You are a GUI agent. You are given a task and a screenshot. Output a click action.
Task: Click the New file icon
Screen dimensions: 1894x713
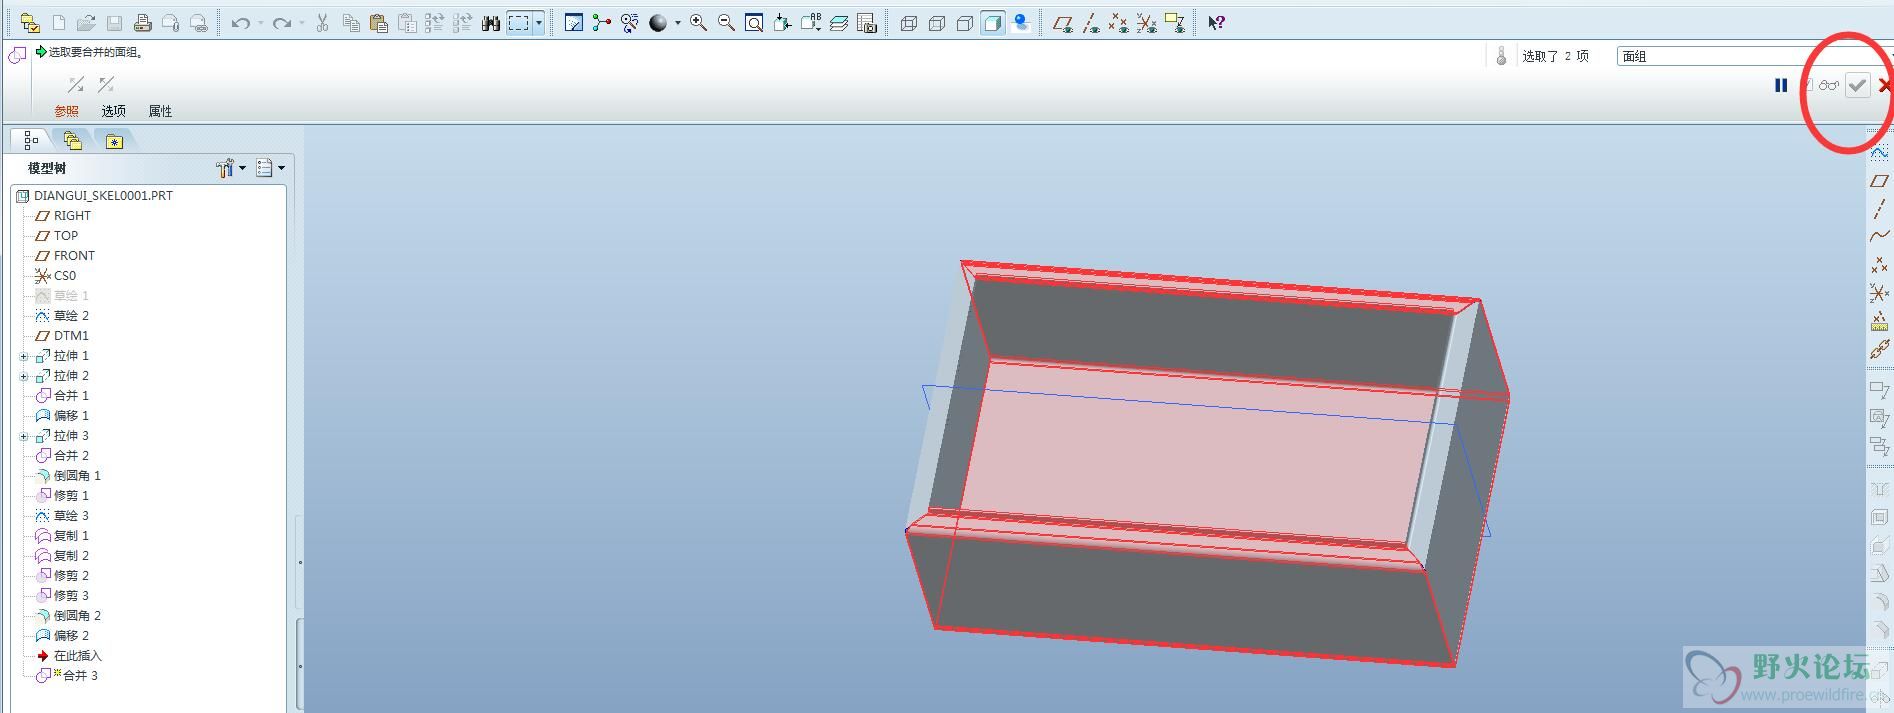(59, 23)
